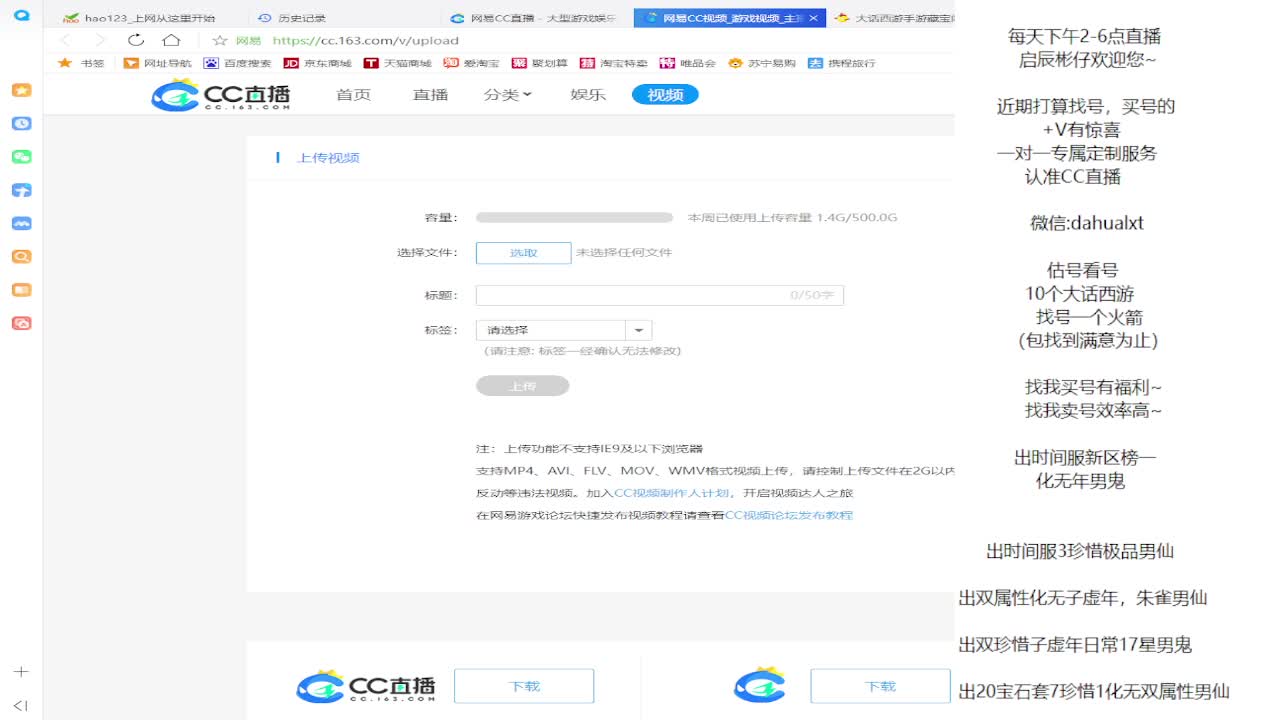Expand the 分类 navigation dropdown
1280x720 pixels.
click(508, 95)
